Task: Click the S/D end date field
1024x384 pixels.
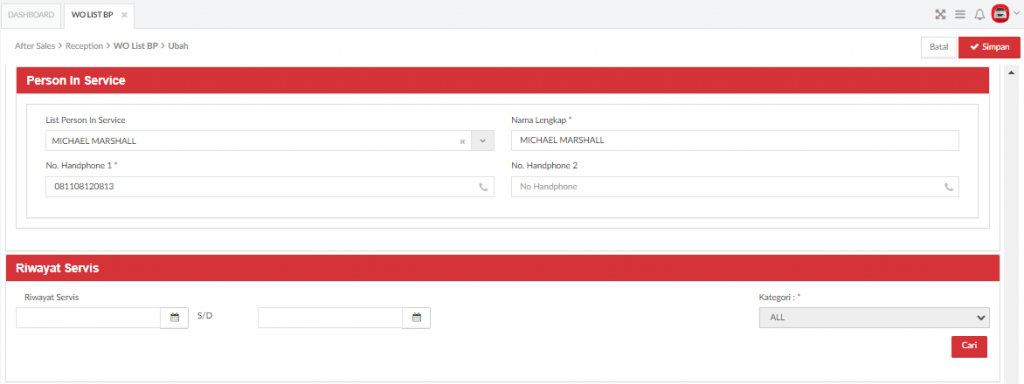Action: (x=330, y=318)
